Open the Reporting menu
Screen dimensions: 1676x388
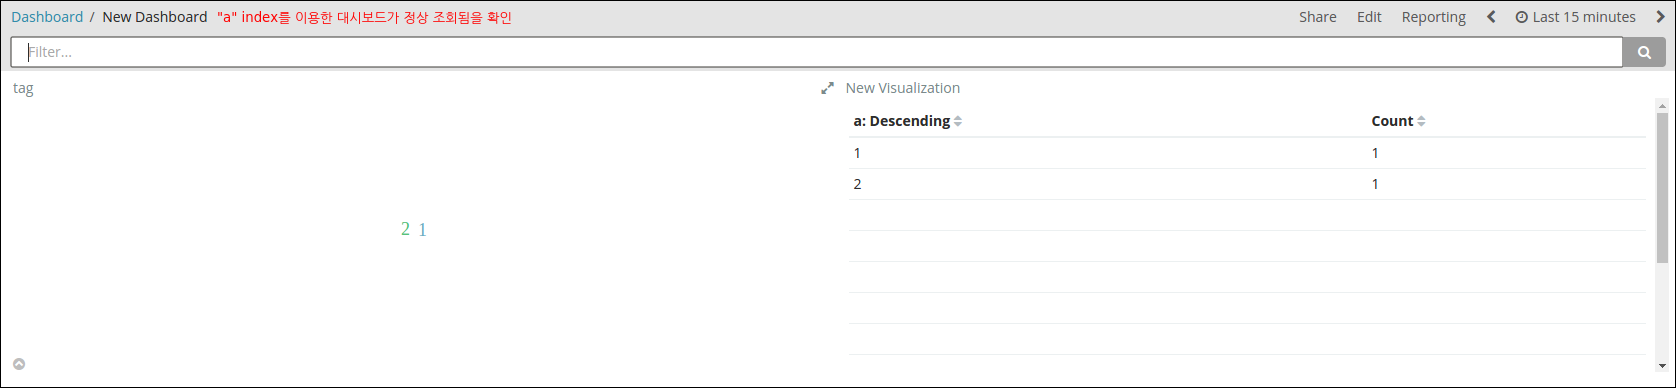coord(1433,17)
